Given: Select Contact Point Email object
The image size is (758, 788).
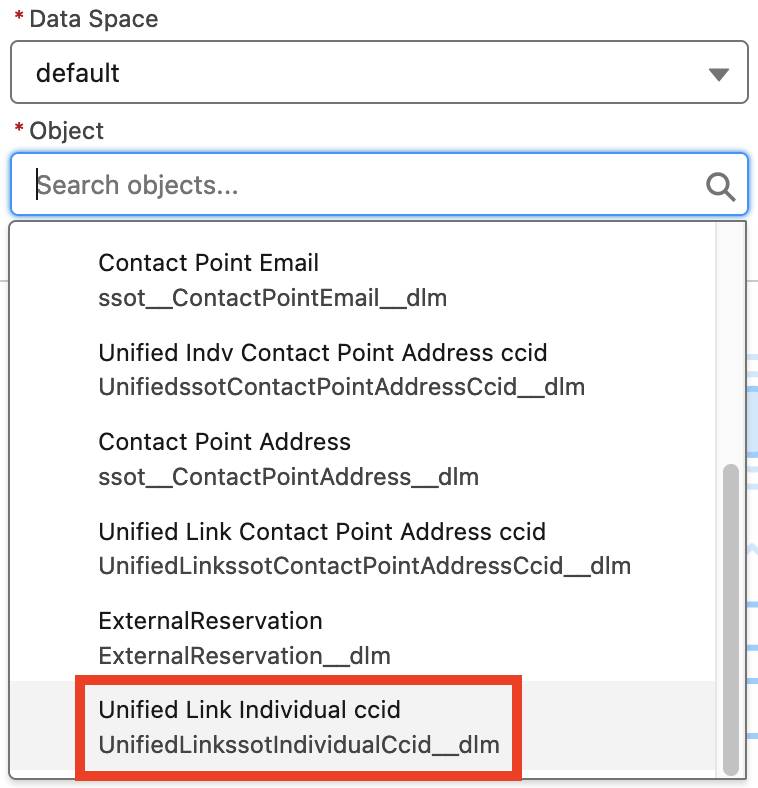Looking at the screenshot, I should [362, 280].
